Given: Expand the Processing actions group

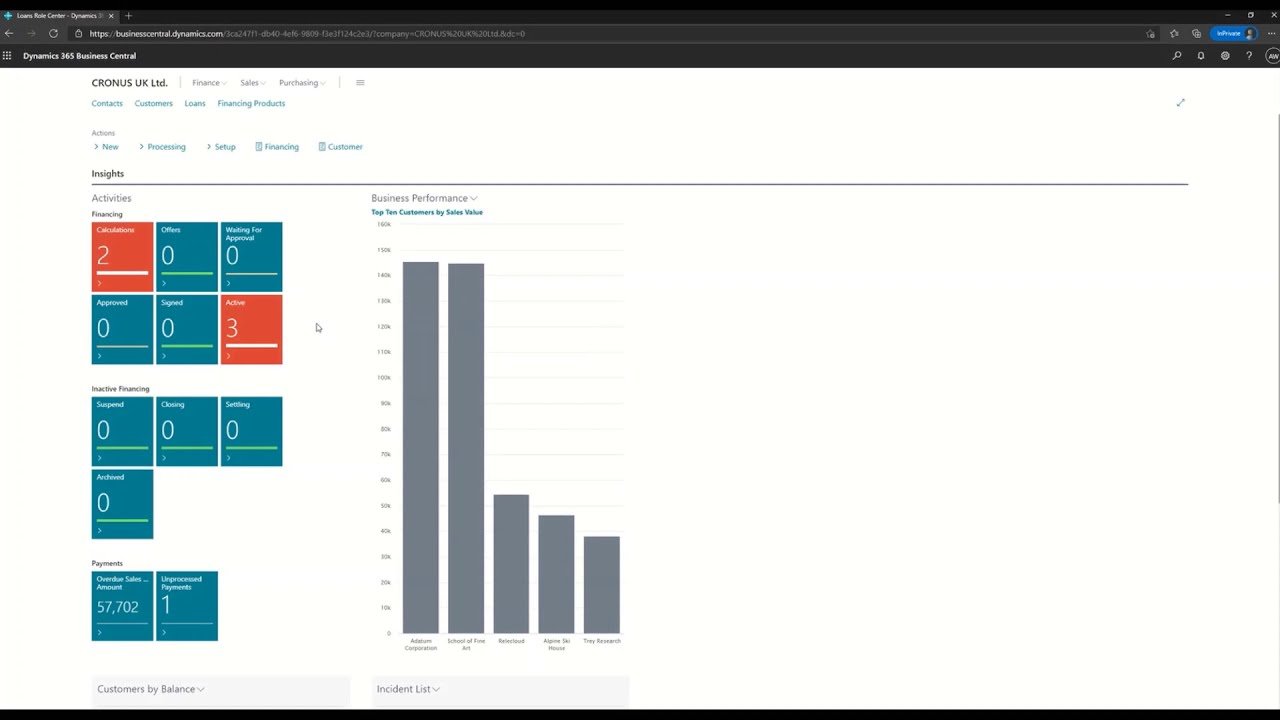Looking at the screenshot, I should point(162,147).
